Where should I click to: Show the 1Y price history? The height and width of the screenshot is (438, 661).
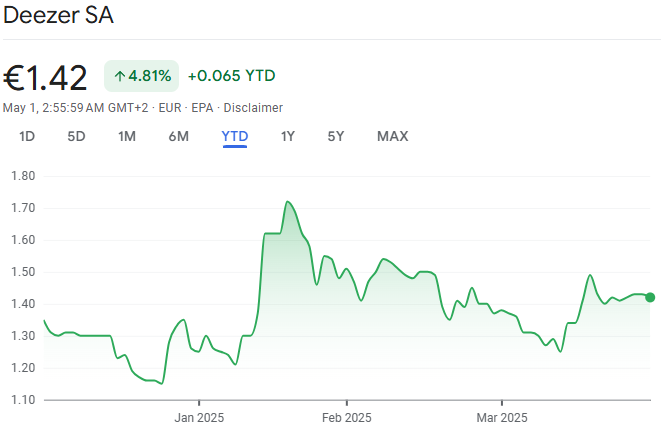click(x=288, y=137)
